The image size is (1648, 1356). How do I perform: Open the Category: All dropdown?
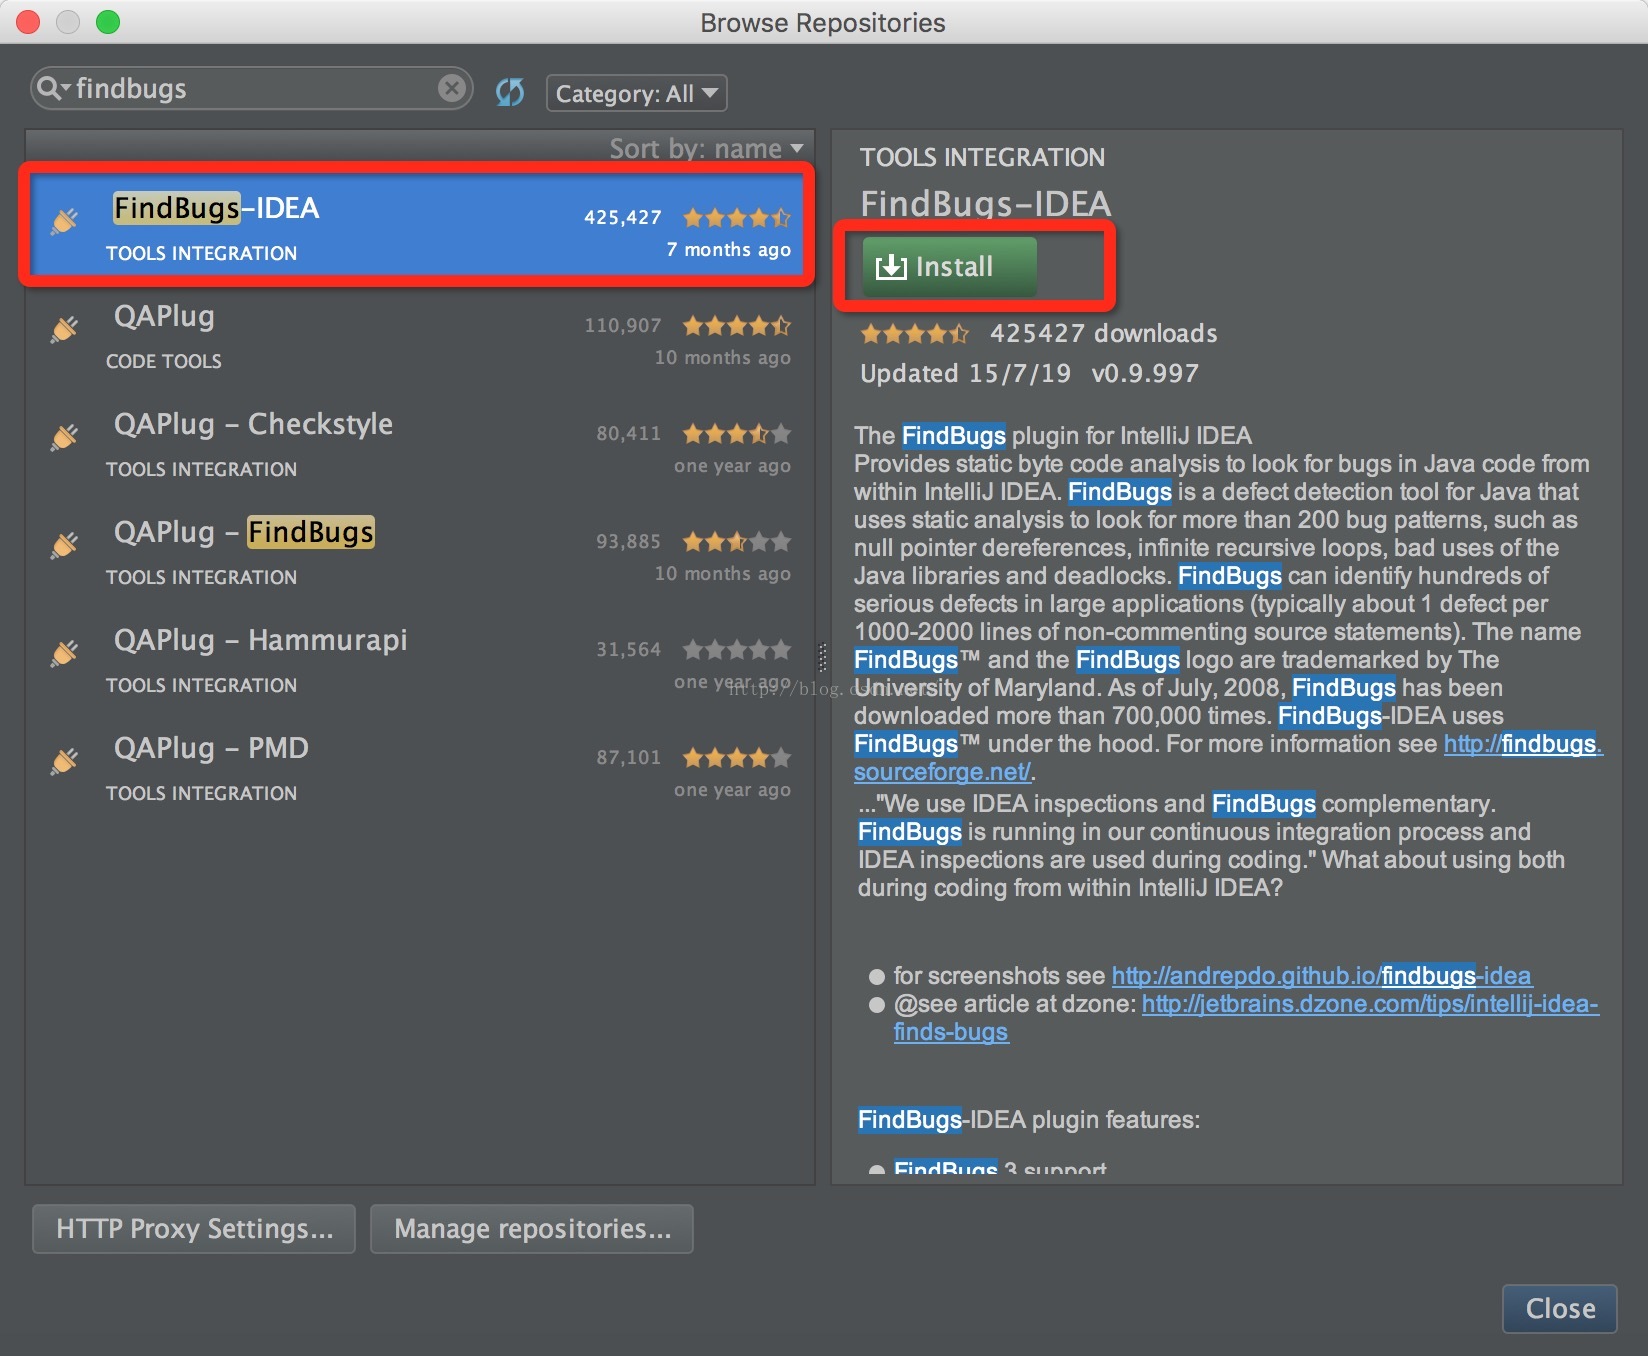(636, 93)
